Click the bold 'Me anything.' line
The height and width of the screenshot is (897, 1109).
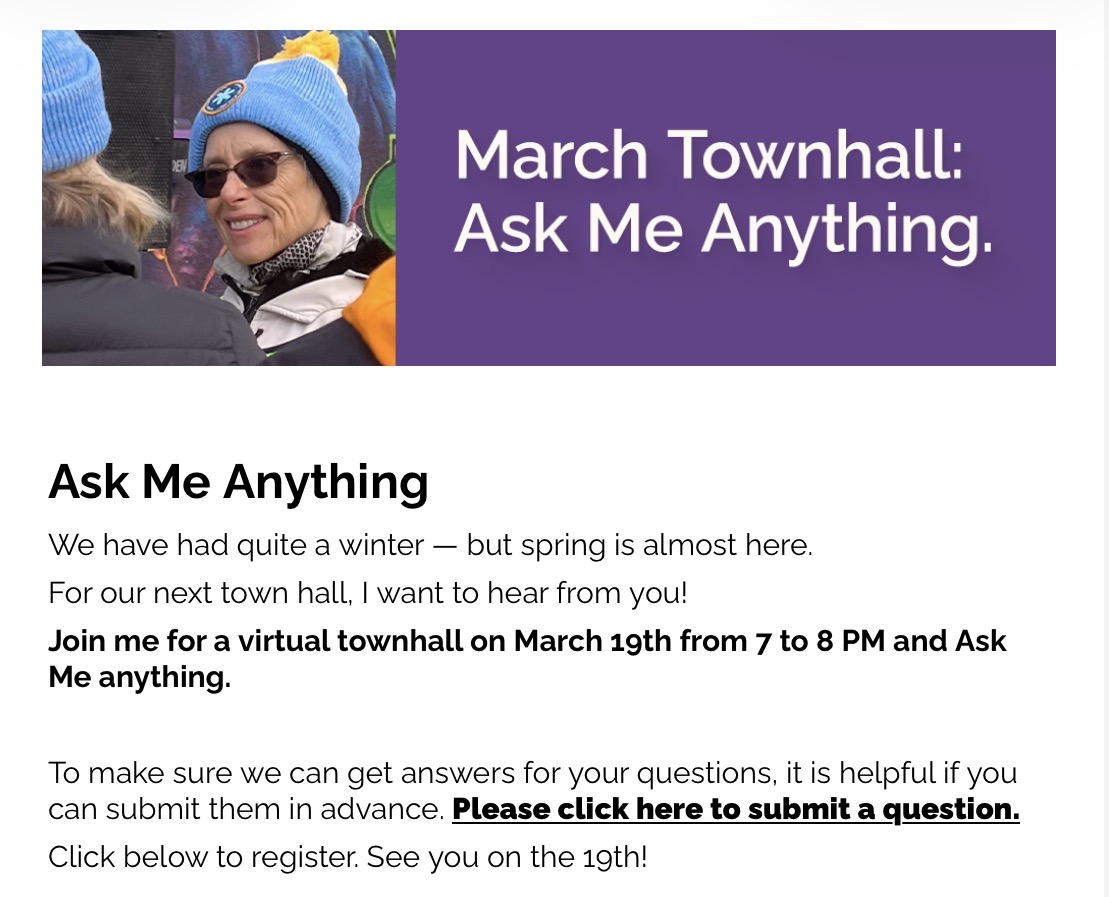point(139,678)
